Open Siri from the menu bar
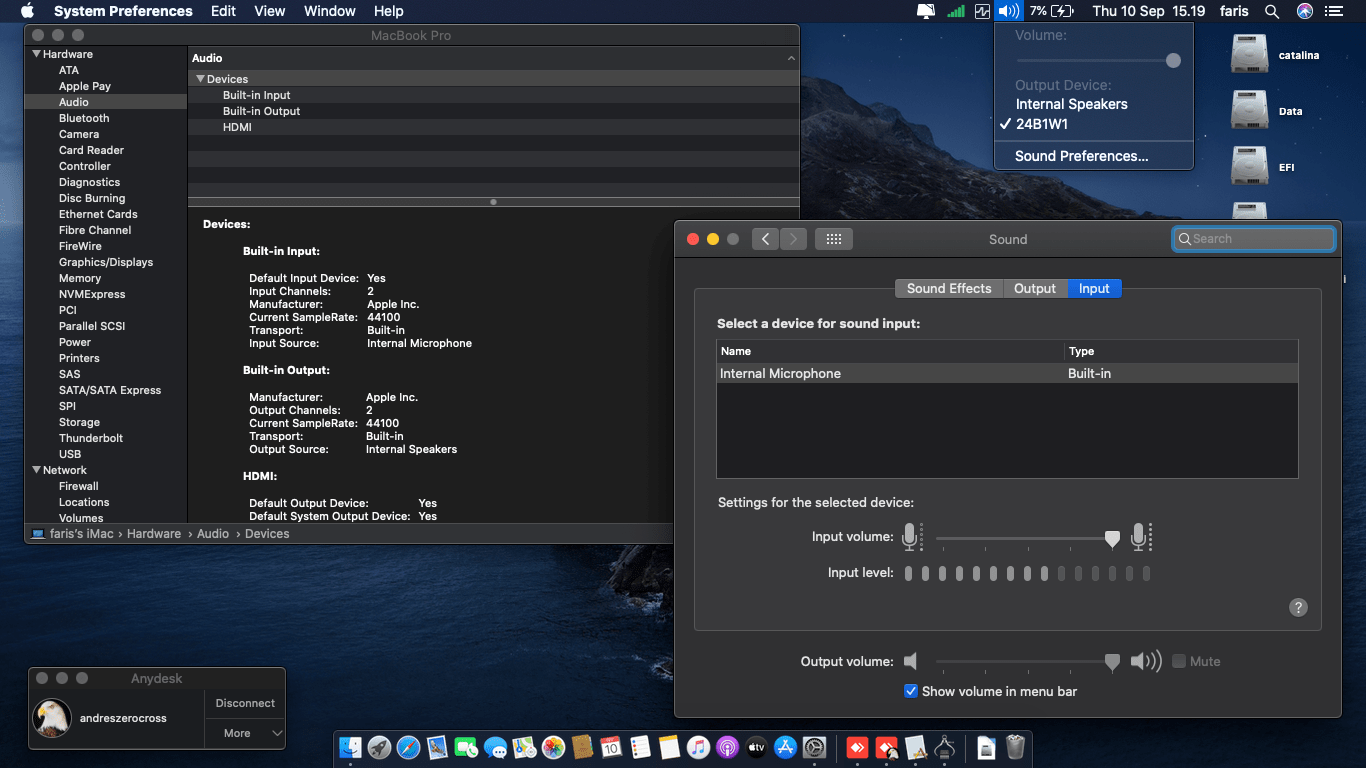Viewport: 1366px width, 768px height. point(1304,11)
